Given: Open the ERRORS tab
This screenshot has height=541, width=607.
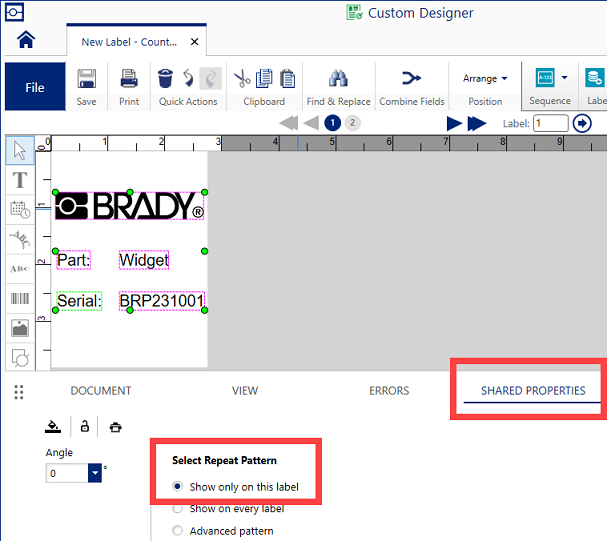Looking at the screenshot, I should 389,391.
